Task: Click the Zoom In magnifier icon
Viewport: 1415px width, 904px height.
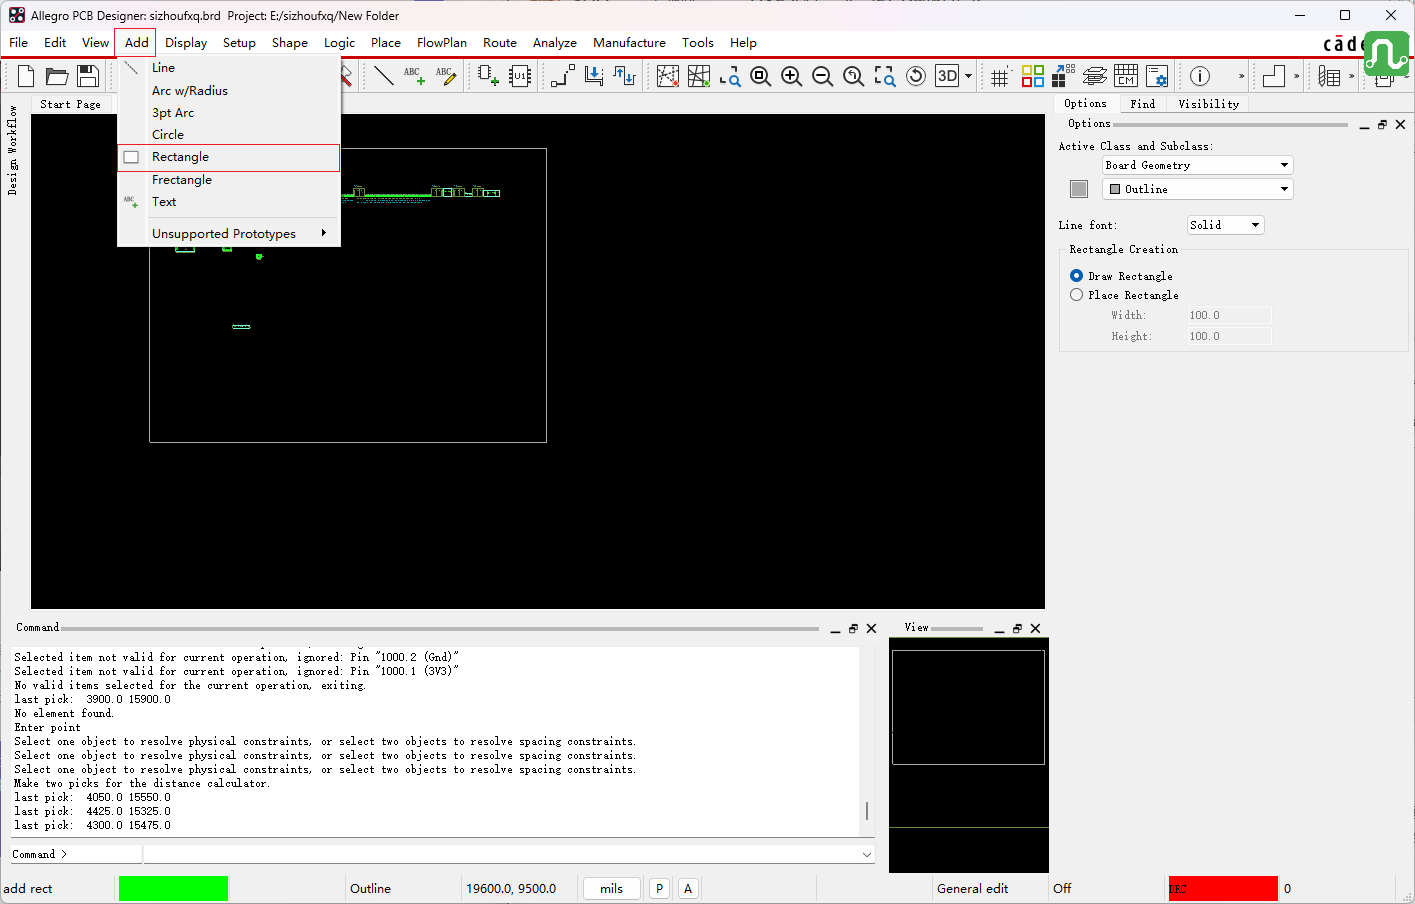Action: [x=792, y=76]
